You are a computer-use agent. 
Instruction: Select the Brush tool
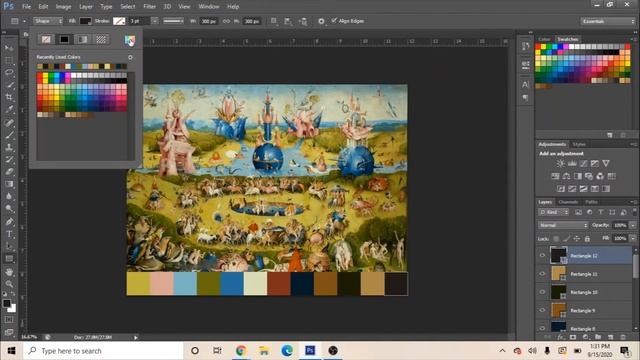pyautogui.click(x=9, y=135)
